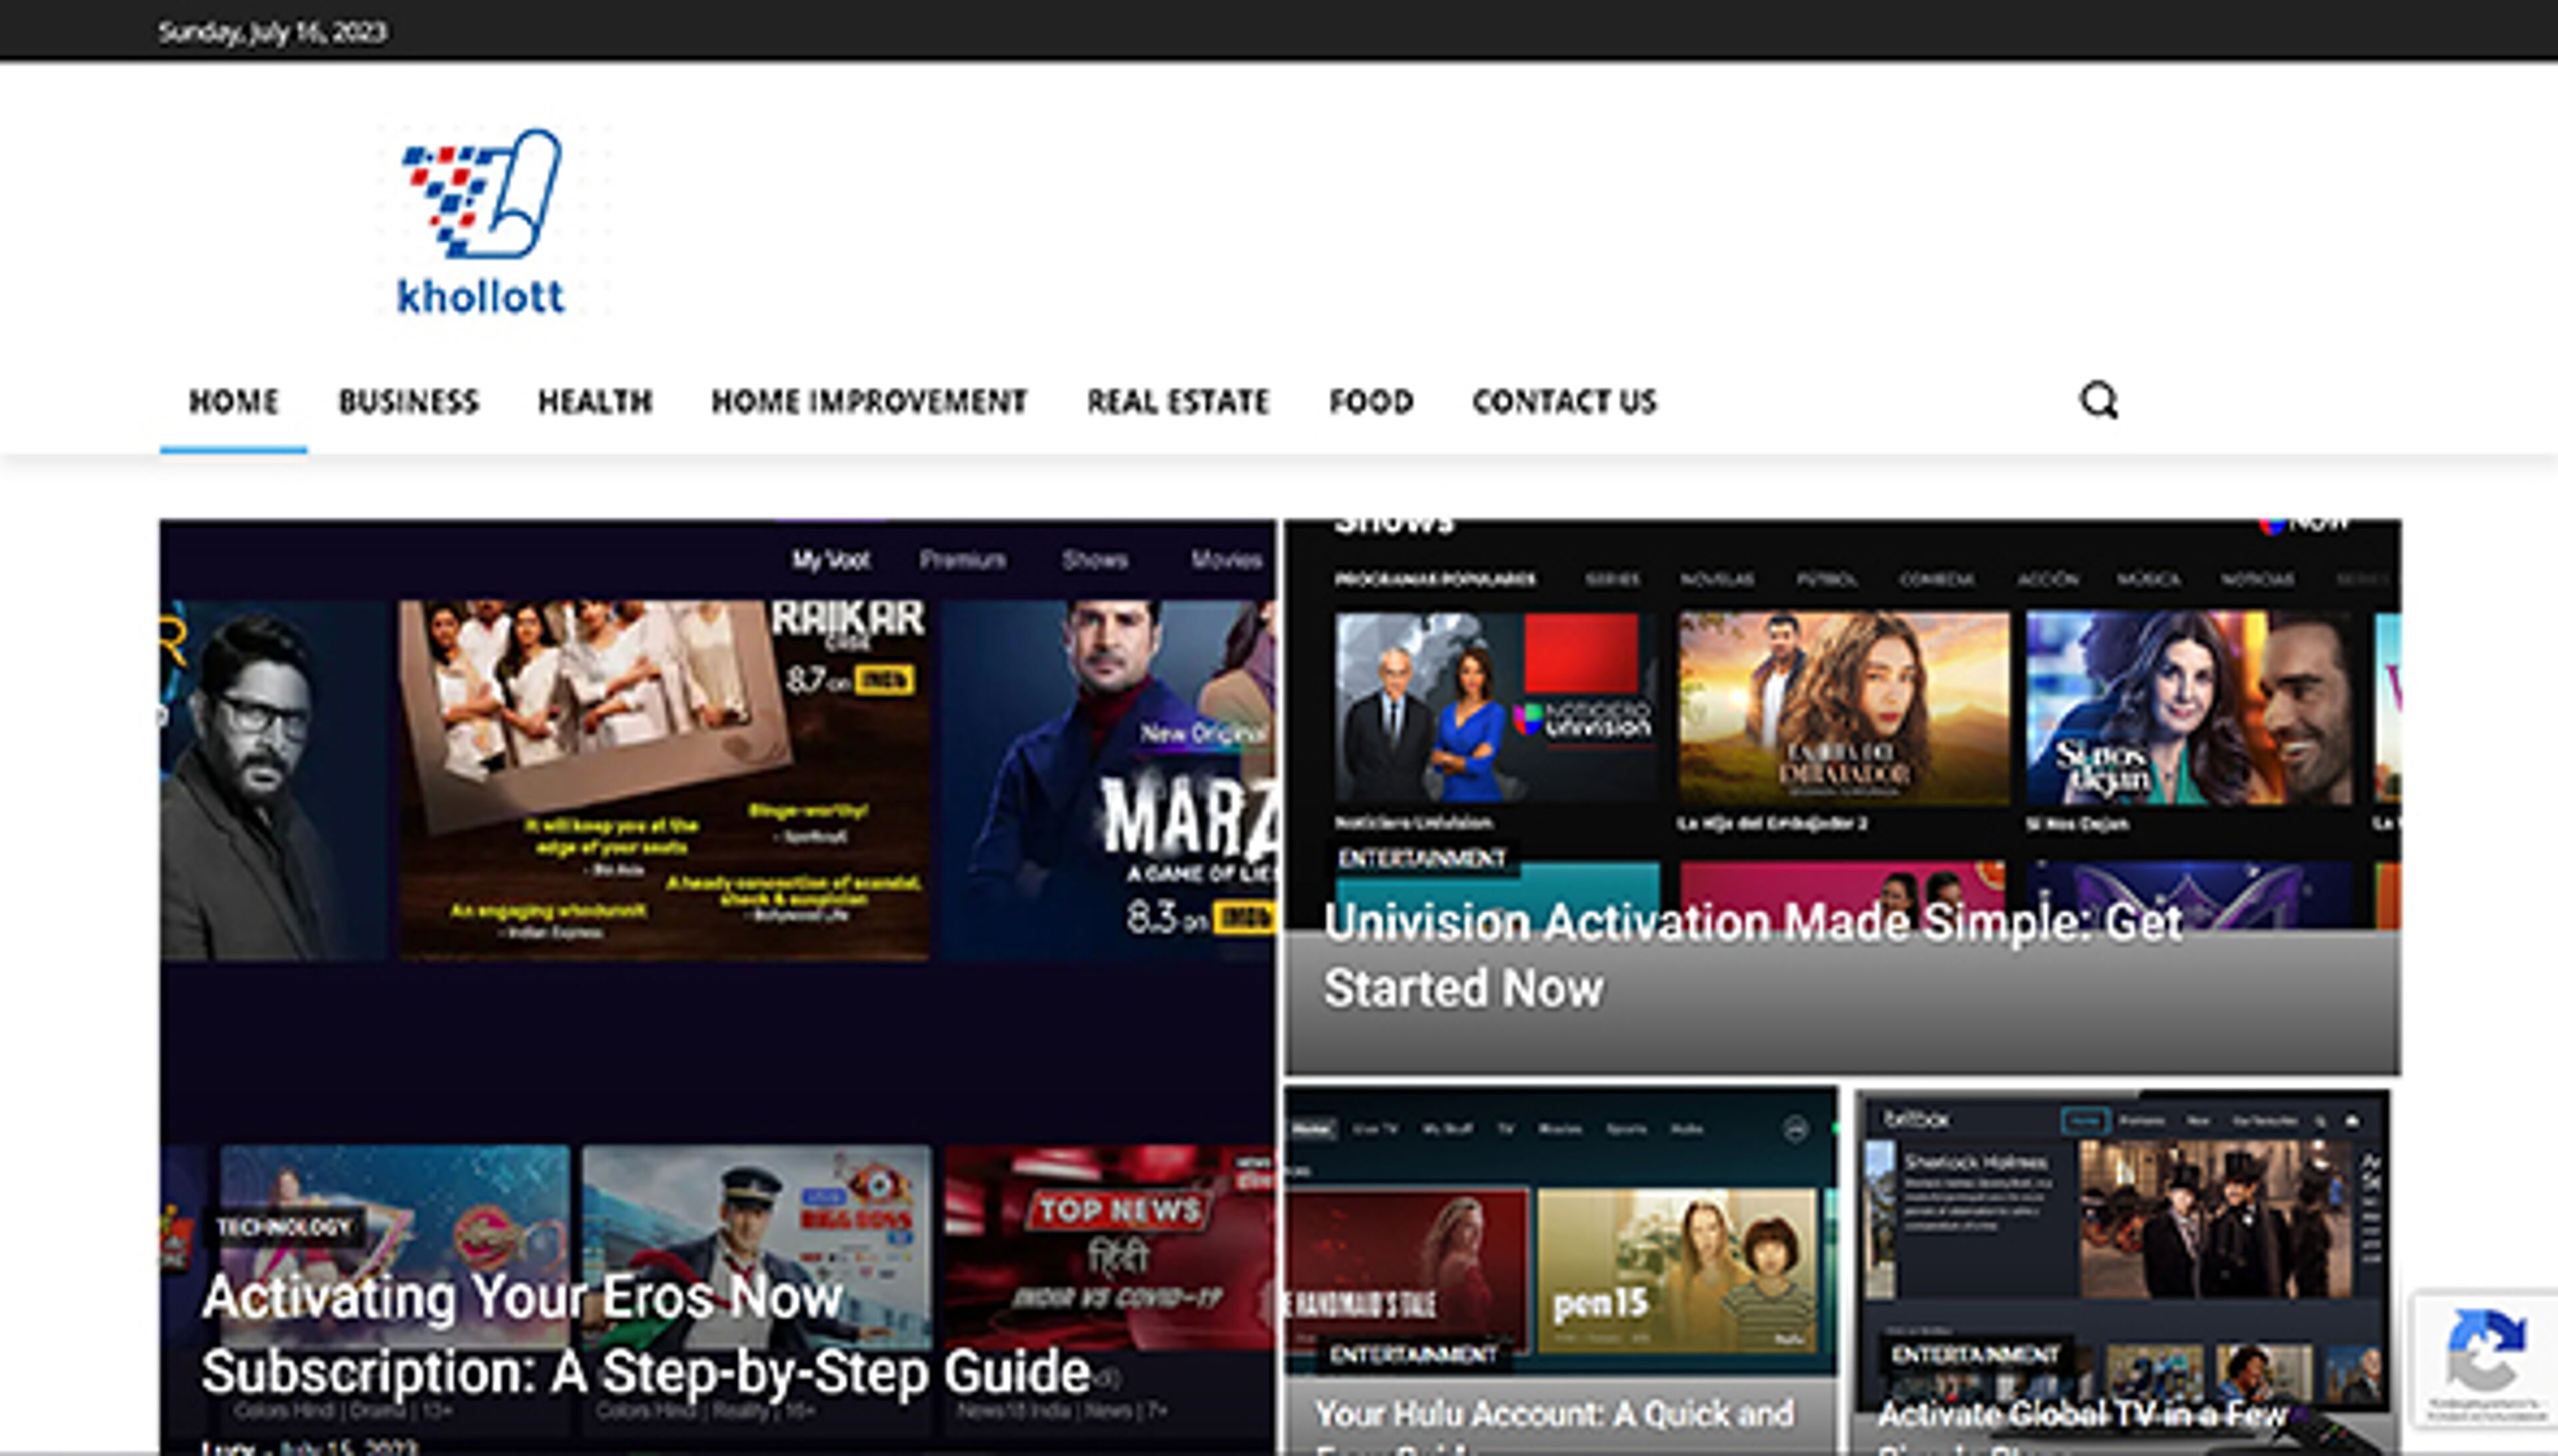Click Entertainment tag on Hulu article

point(1413,1355)
